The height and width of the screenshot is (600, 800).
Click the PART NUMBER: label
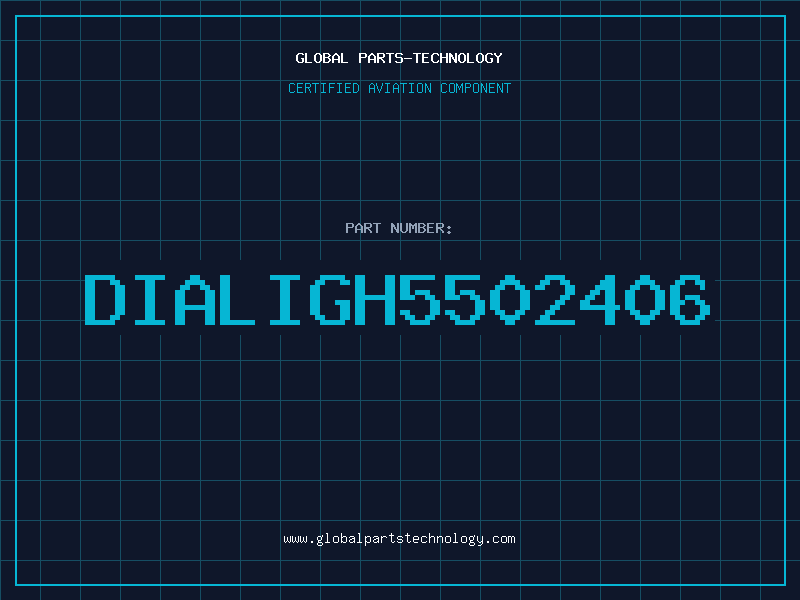[399, 228]
